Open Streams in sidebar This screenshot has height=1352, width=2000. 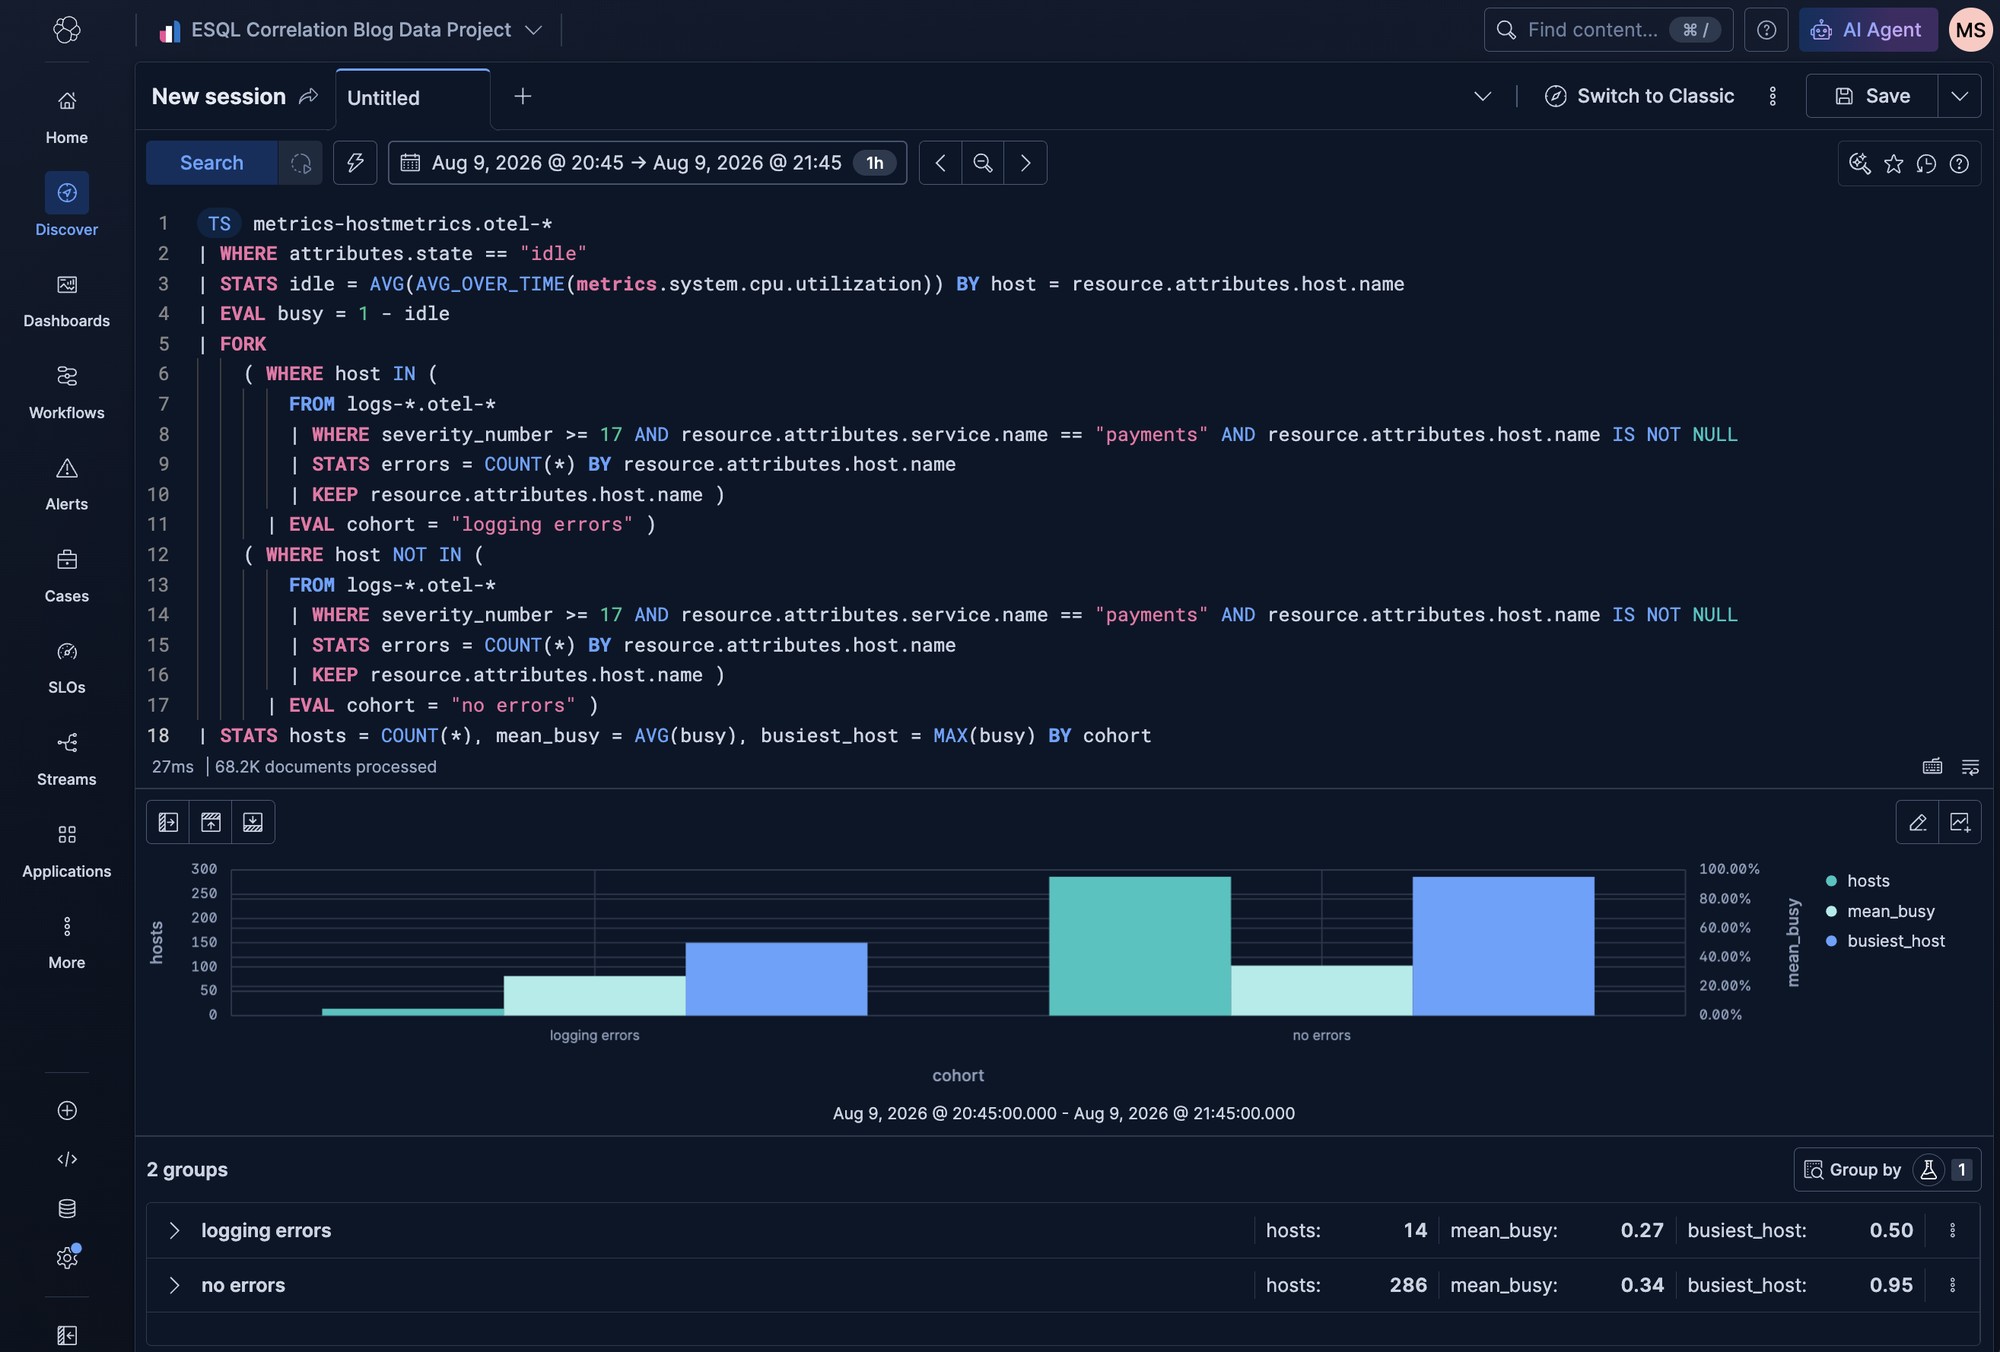(67, 760)
